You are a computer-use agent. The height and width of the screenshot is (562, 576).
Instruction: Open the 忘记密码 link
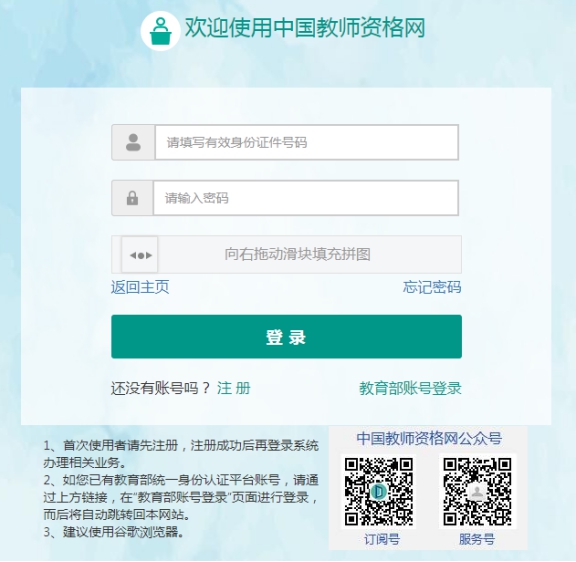(x=432, y=287)
